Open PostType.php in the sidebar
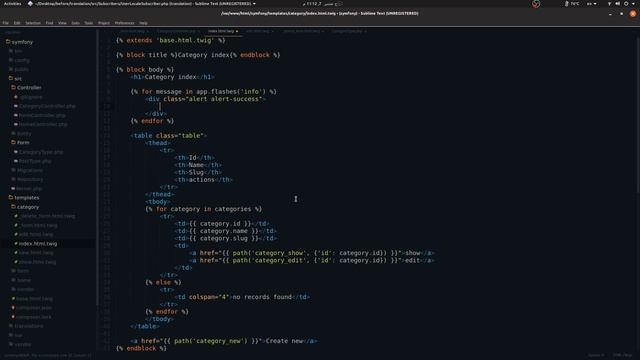 [36, 161]
